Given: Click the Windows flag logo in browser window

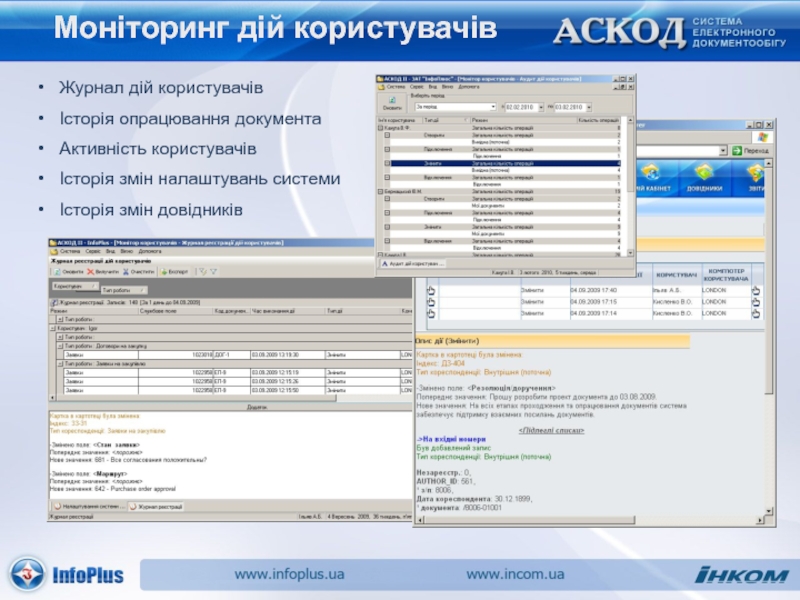Looking at the screenshot, I should [x=763, y=137].
